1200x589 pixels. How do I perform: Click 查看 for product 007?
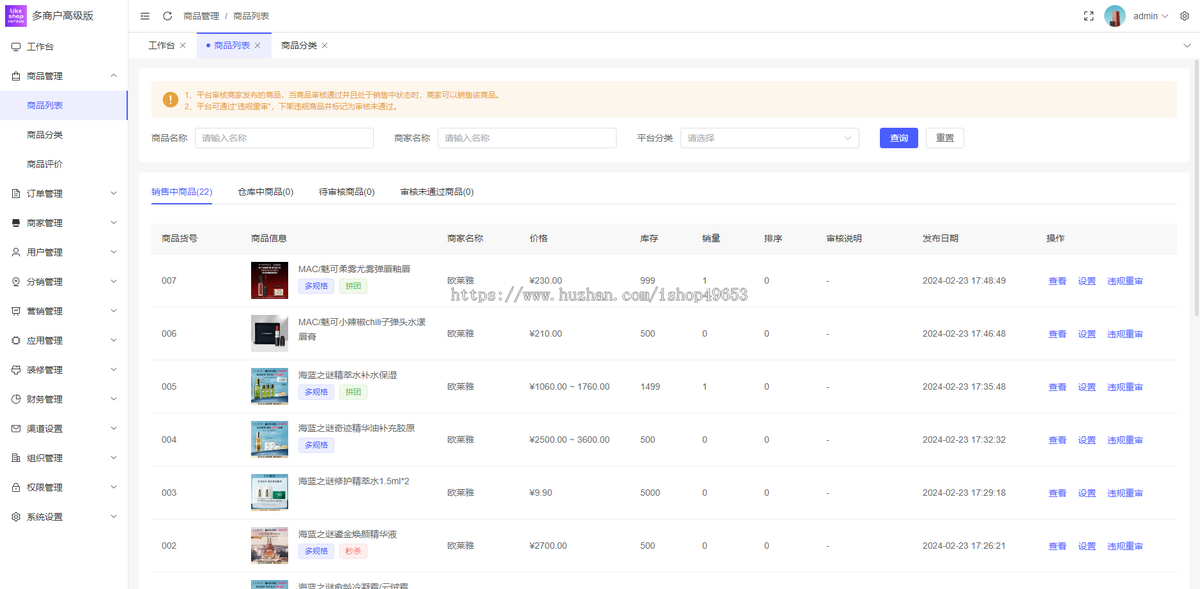[1057, 281]
